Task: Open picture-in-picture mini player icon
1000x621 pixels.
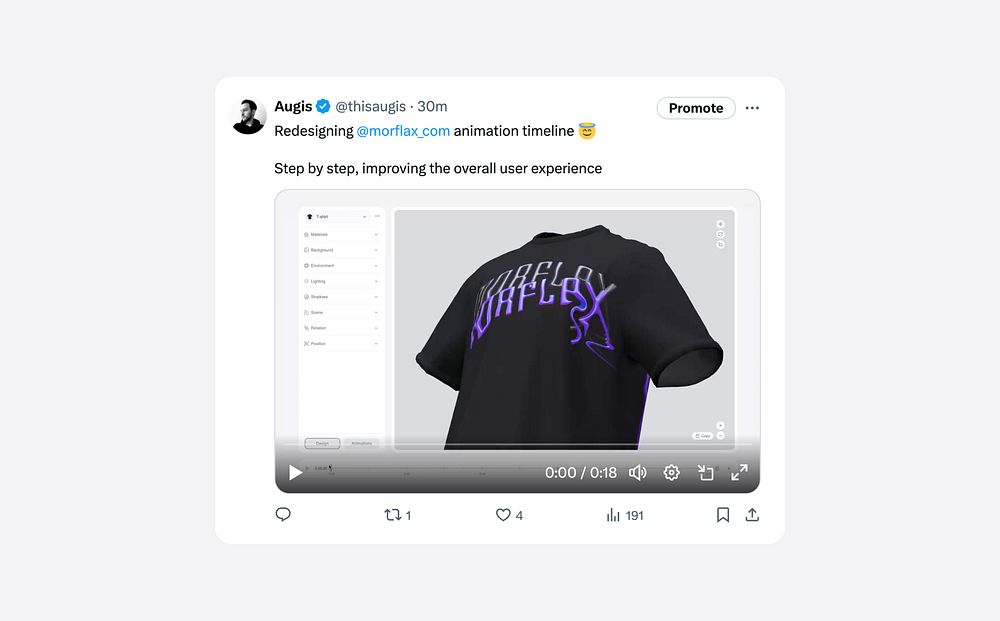Action: point(705,472)
